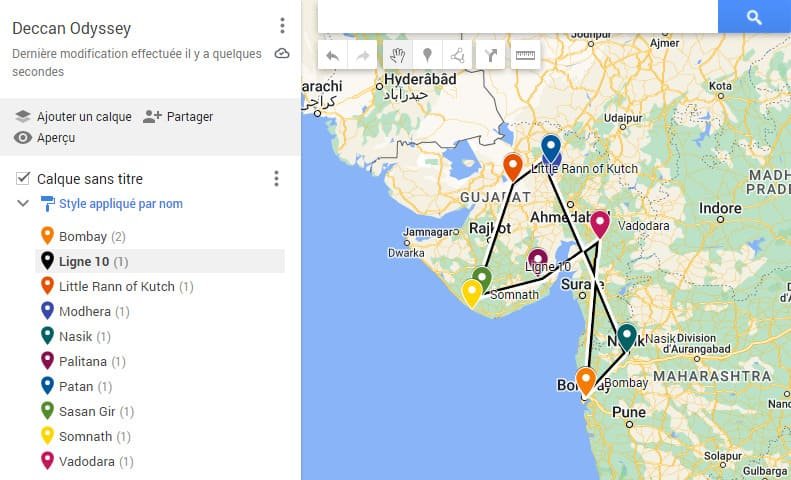Select Palitana in the layer list
Viewport: 791px width, 480px height.
point(160,361)
